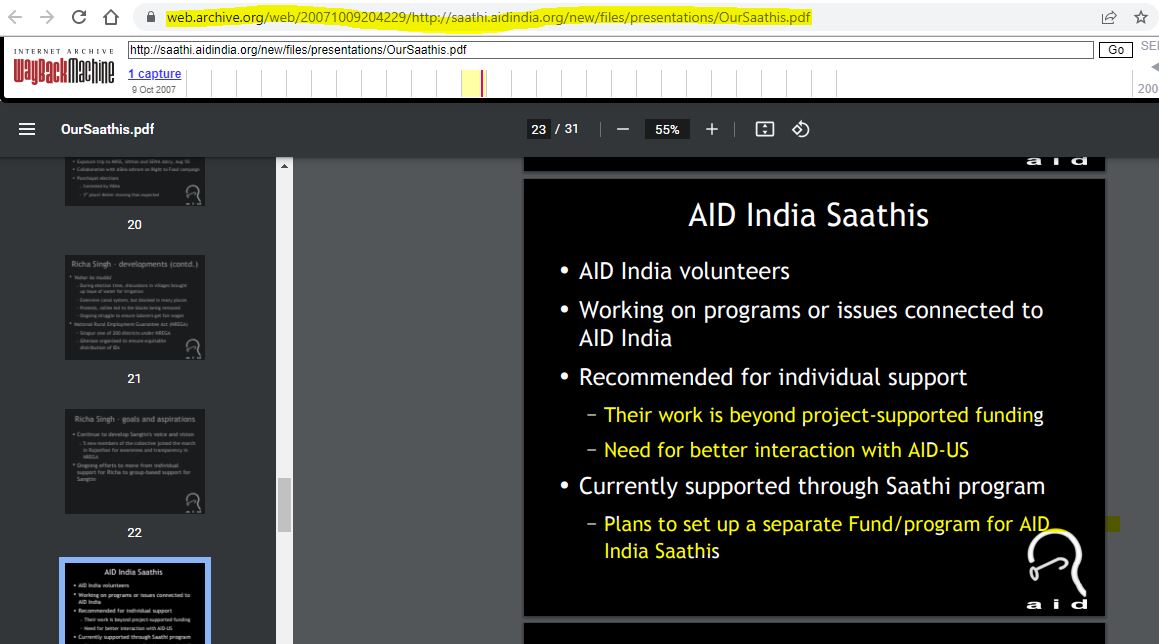Click Need for better interaction with AID-US
Screen dimensions: 1159x644
786,450
